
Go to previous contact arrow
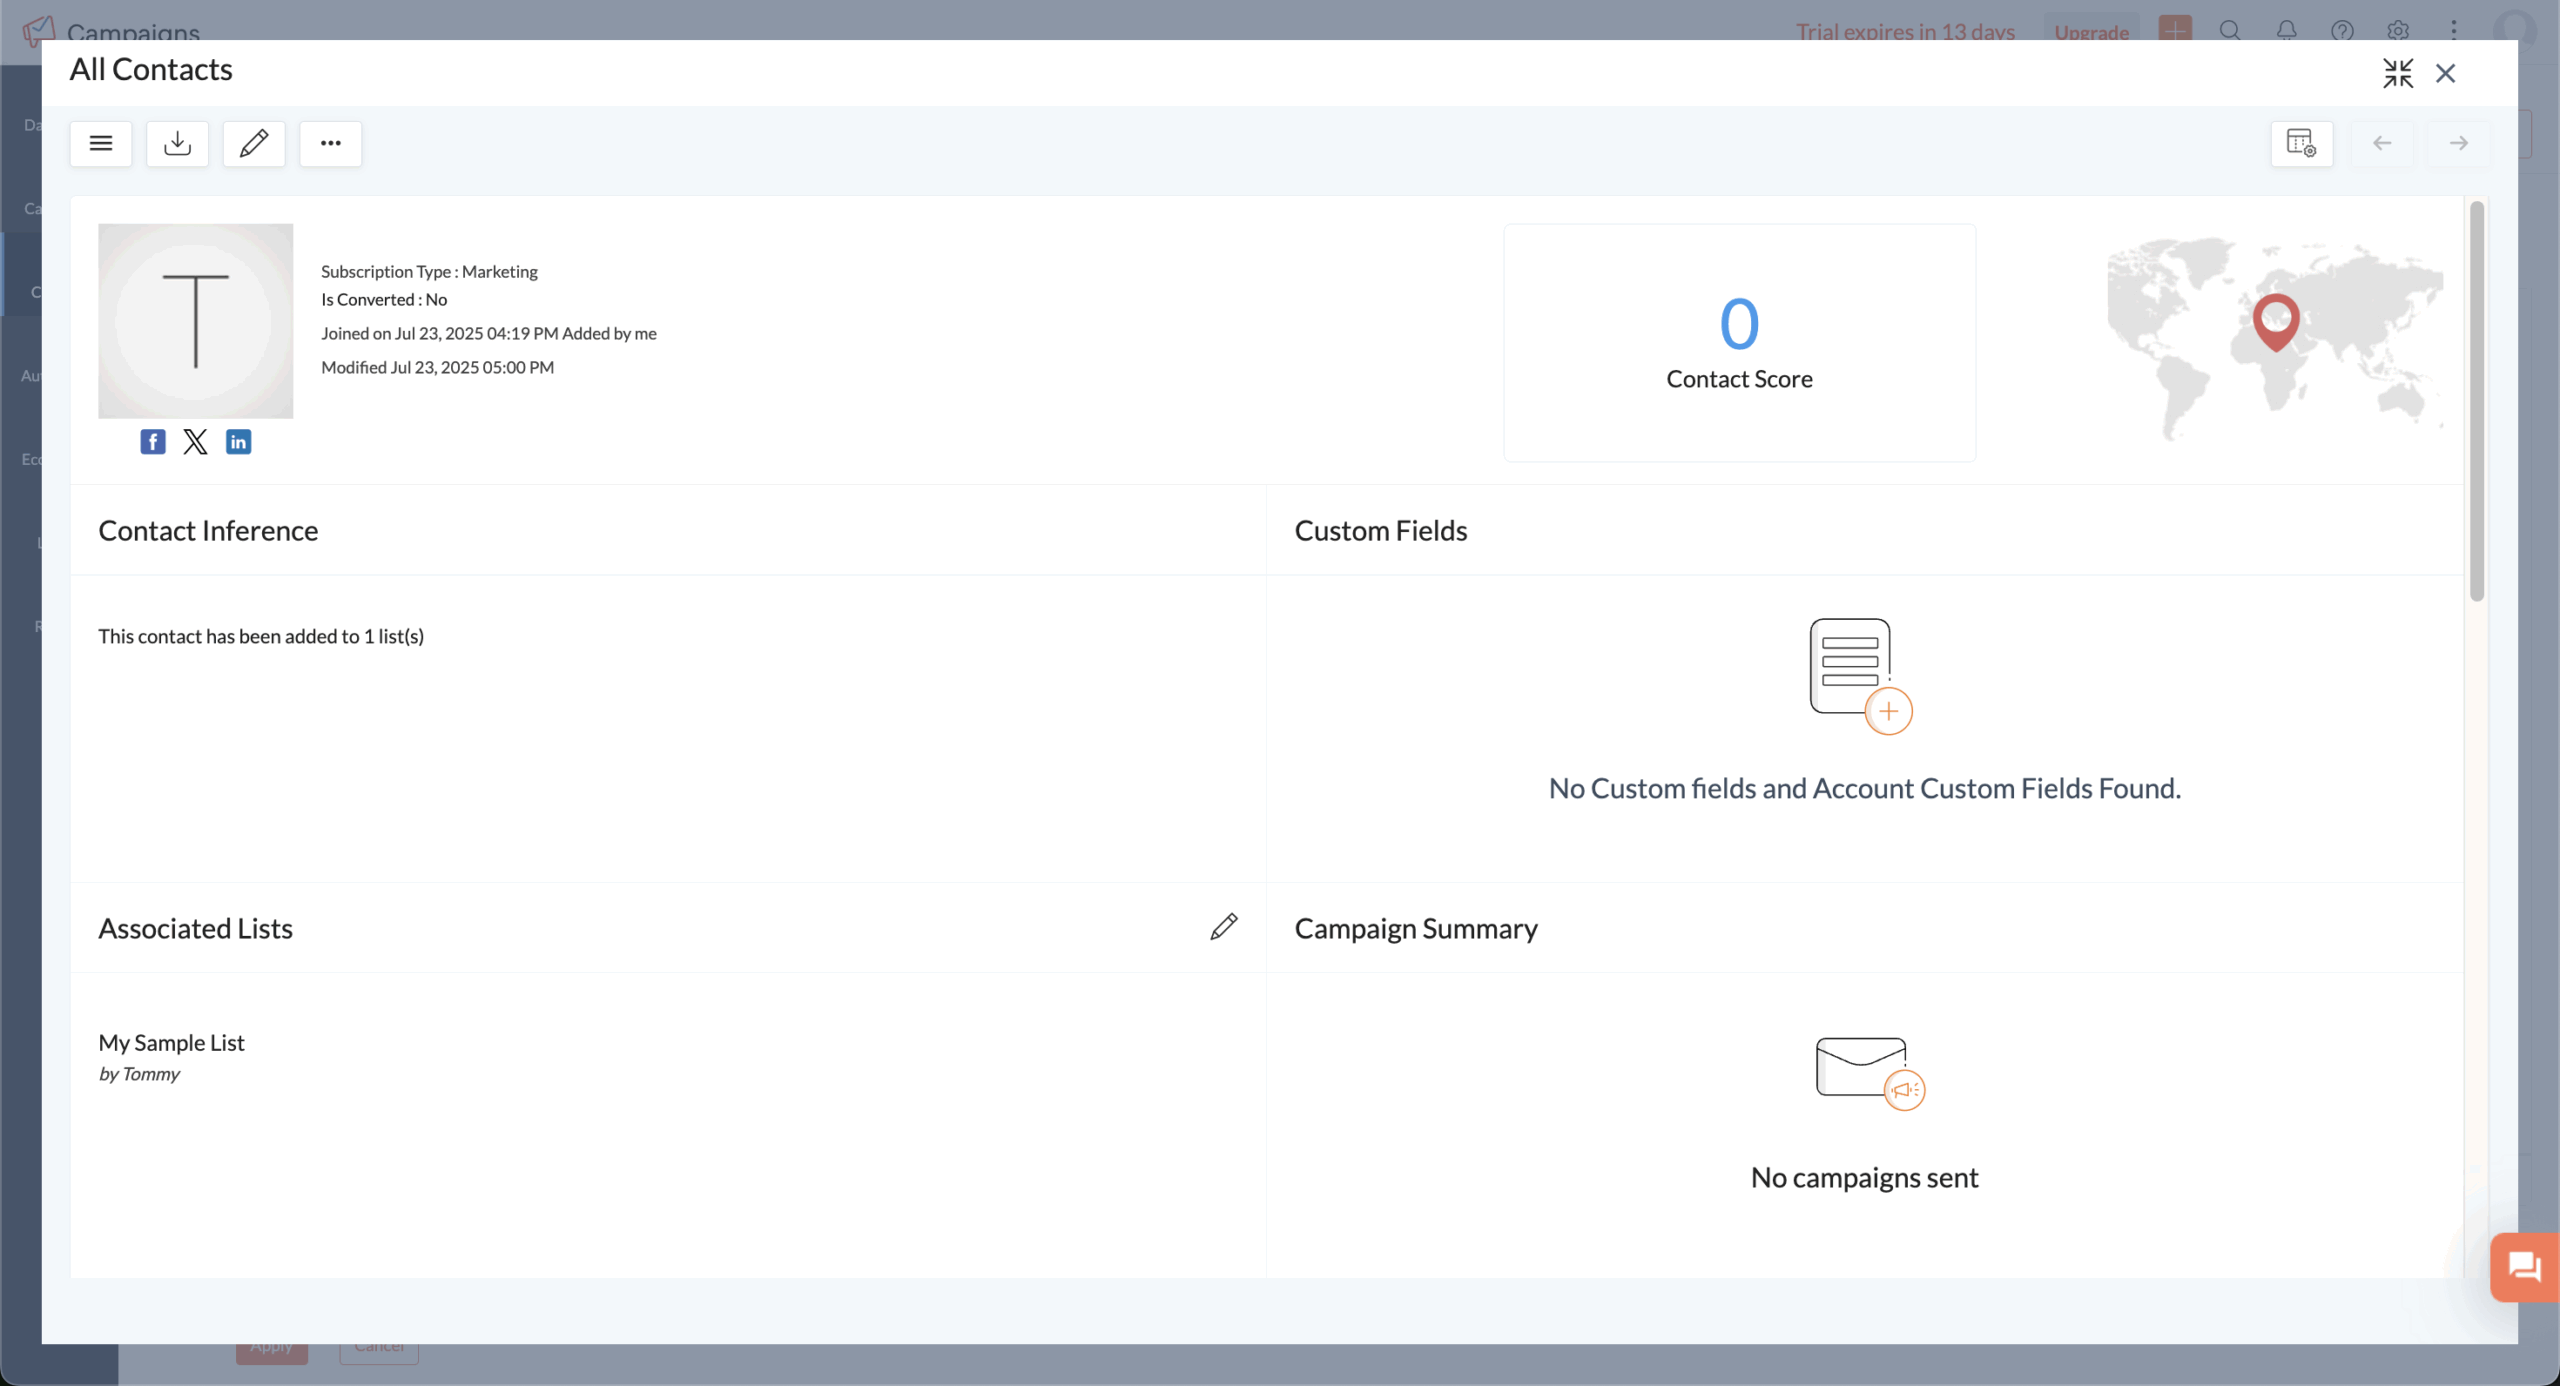point(2382,143)
